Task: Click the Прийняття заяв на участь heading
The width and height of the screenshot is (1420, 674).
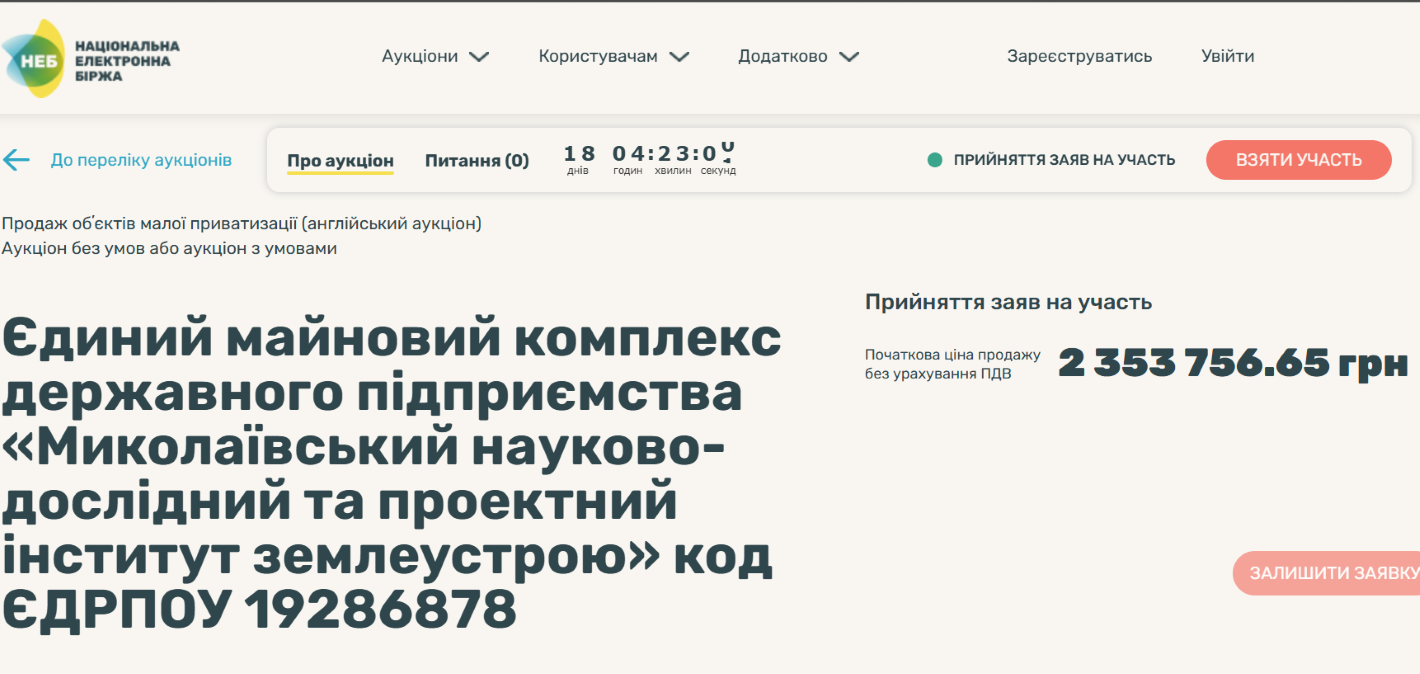Action: pos(1008,302)
